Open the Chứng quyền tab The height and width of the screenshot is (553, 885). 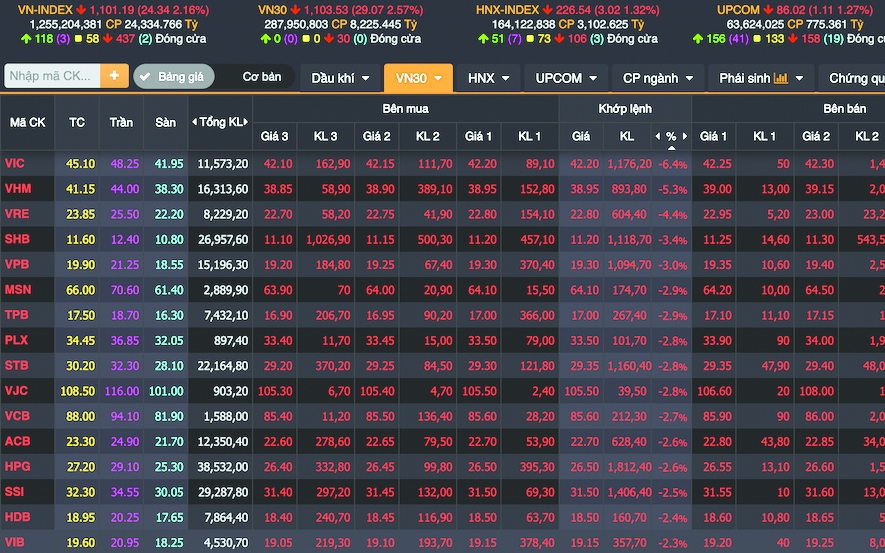click(856, 78)
